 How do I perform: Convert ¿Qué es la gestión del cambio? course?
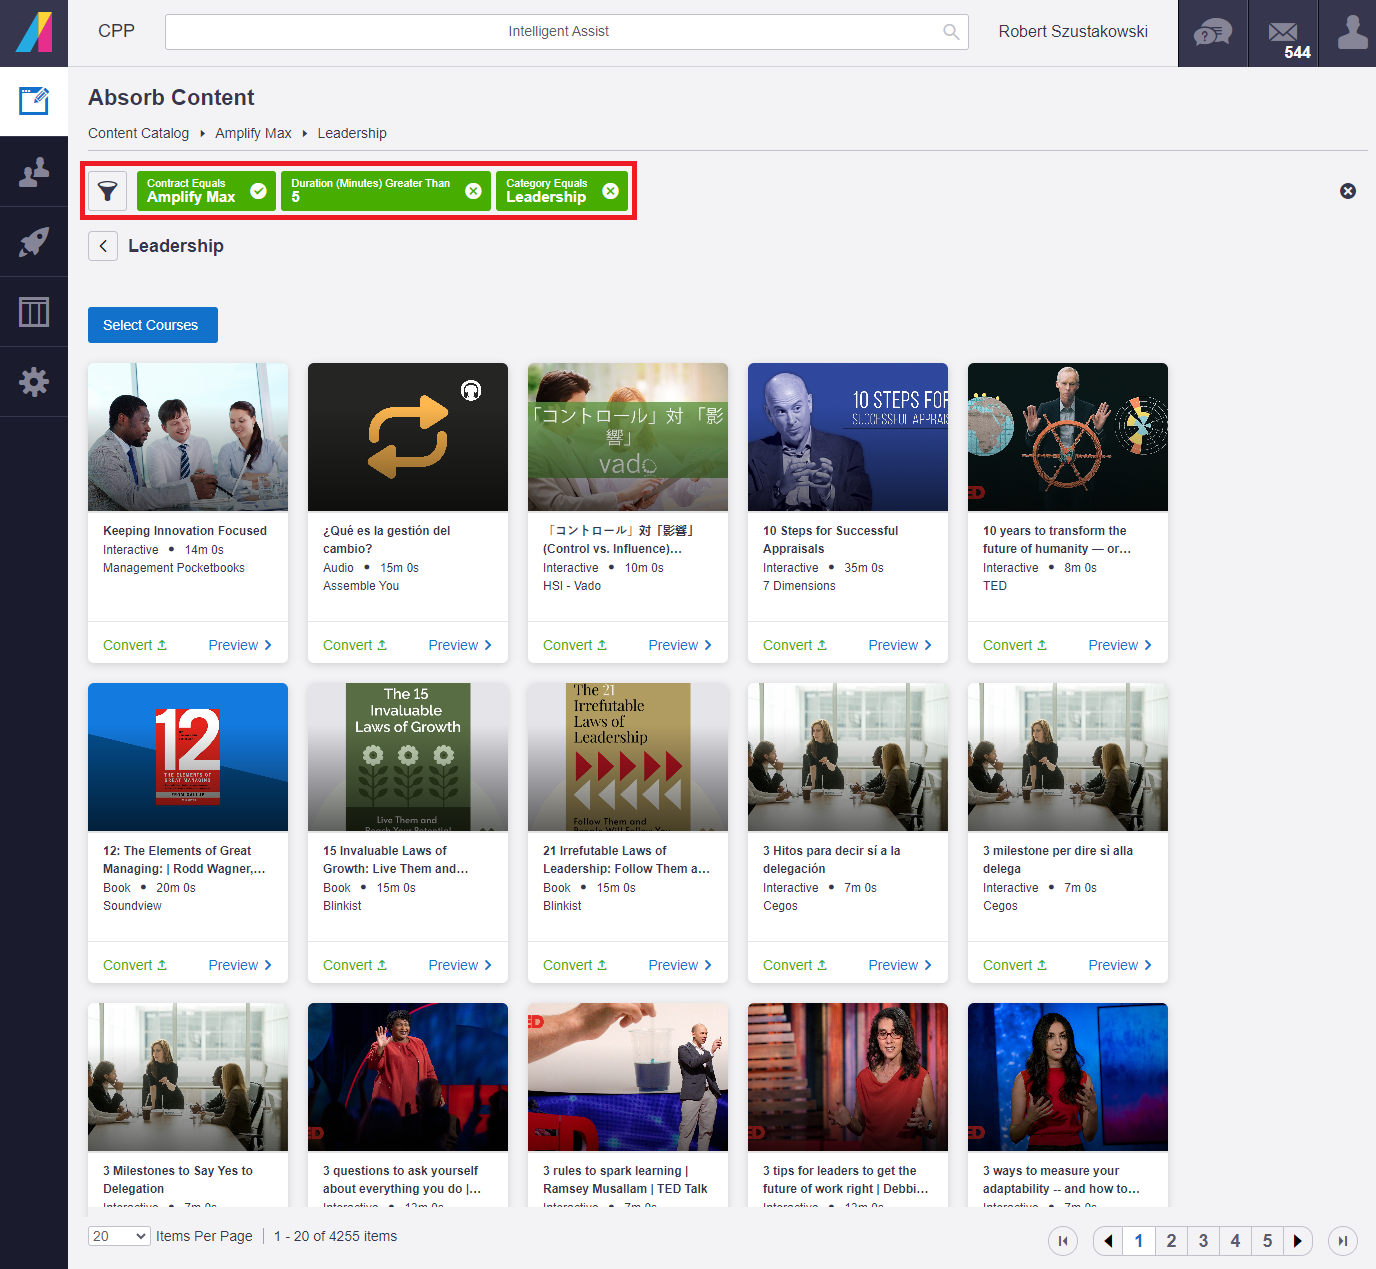click(355, 645)
